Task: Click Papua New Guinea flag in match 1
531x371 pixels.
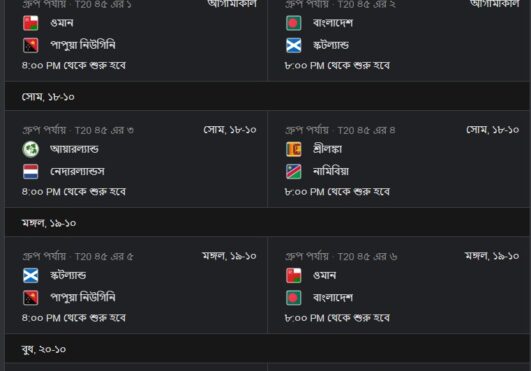Action: point(30,45)
